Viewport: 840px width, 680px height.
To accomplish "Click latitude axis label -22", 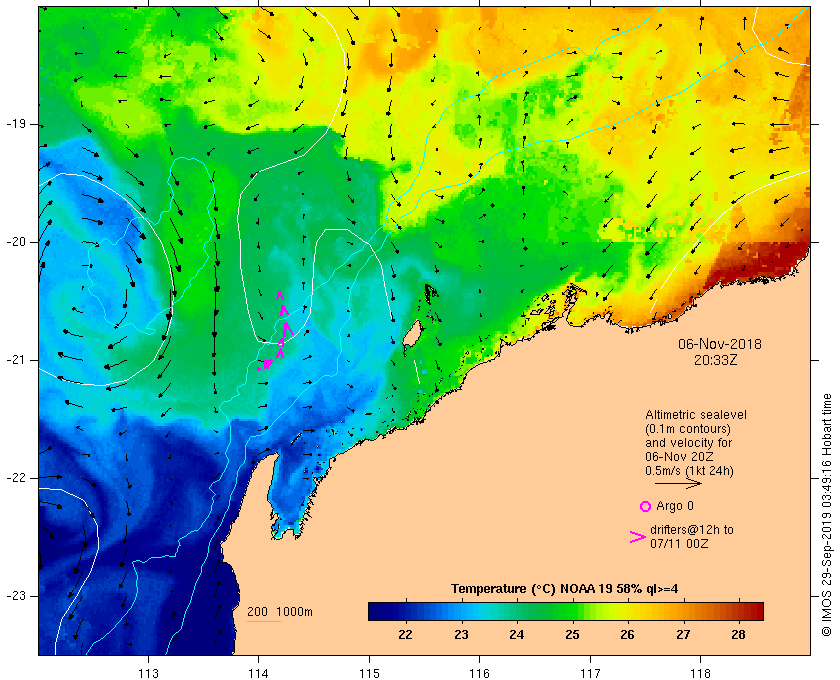I will [x=16, y=477].
